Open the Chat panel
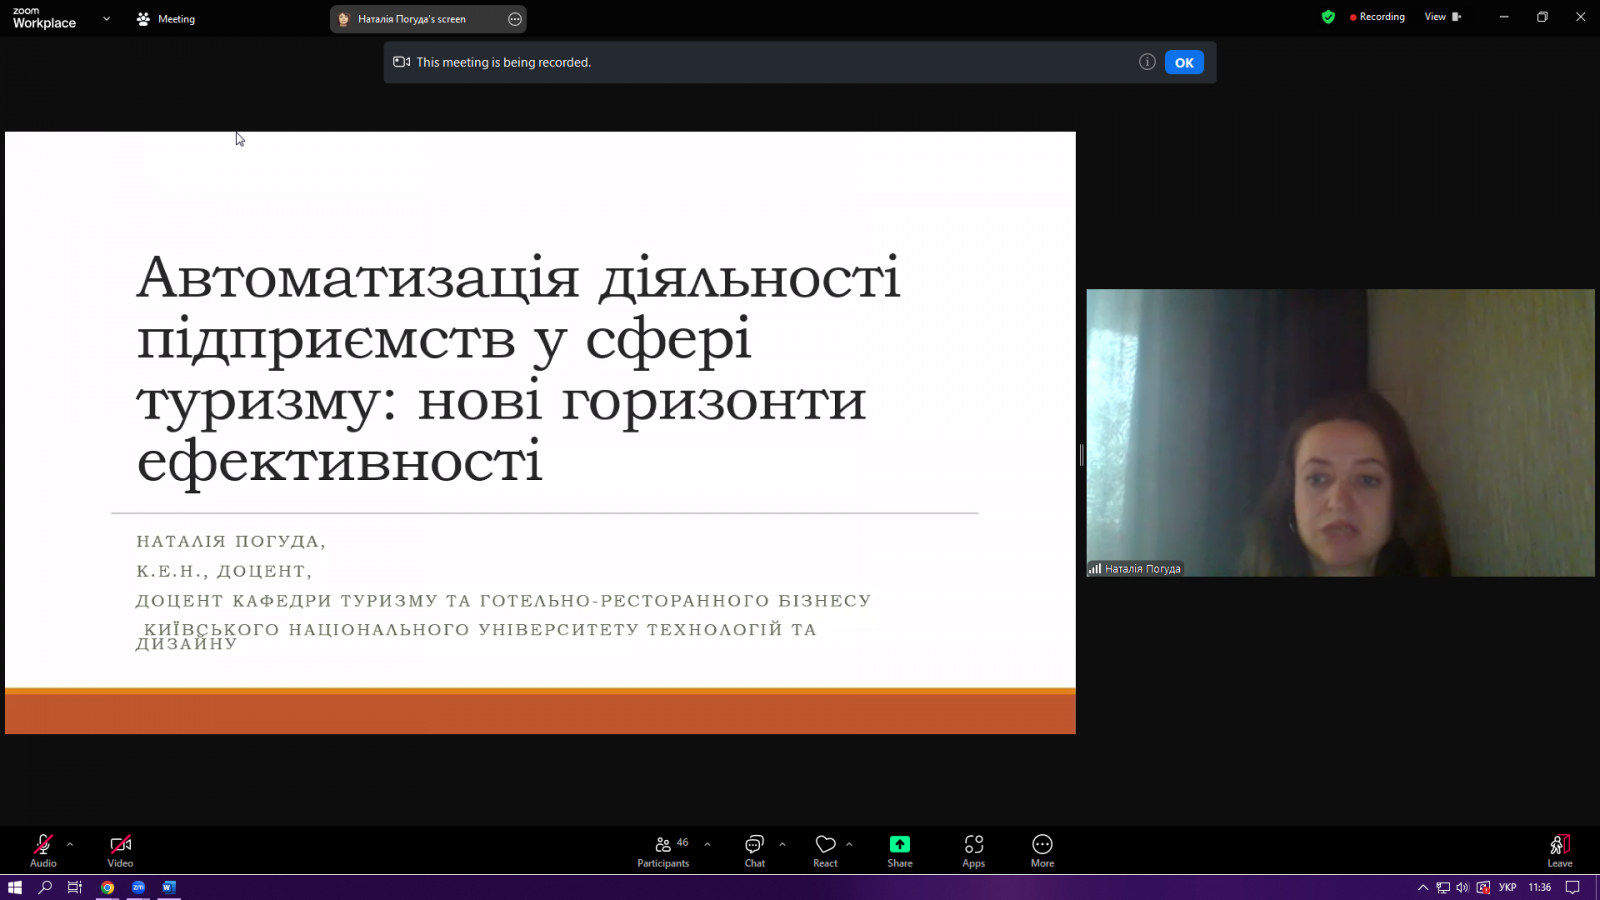 pos(755,850)
